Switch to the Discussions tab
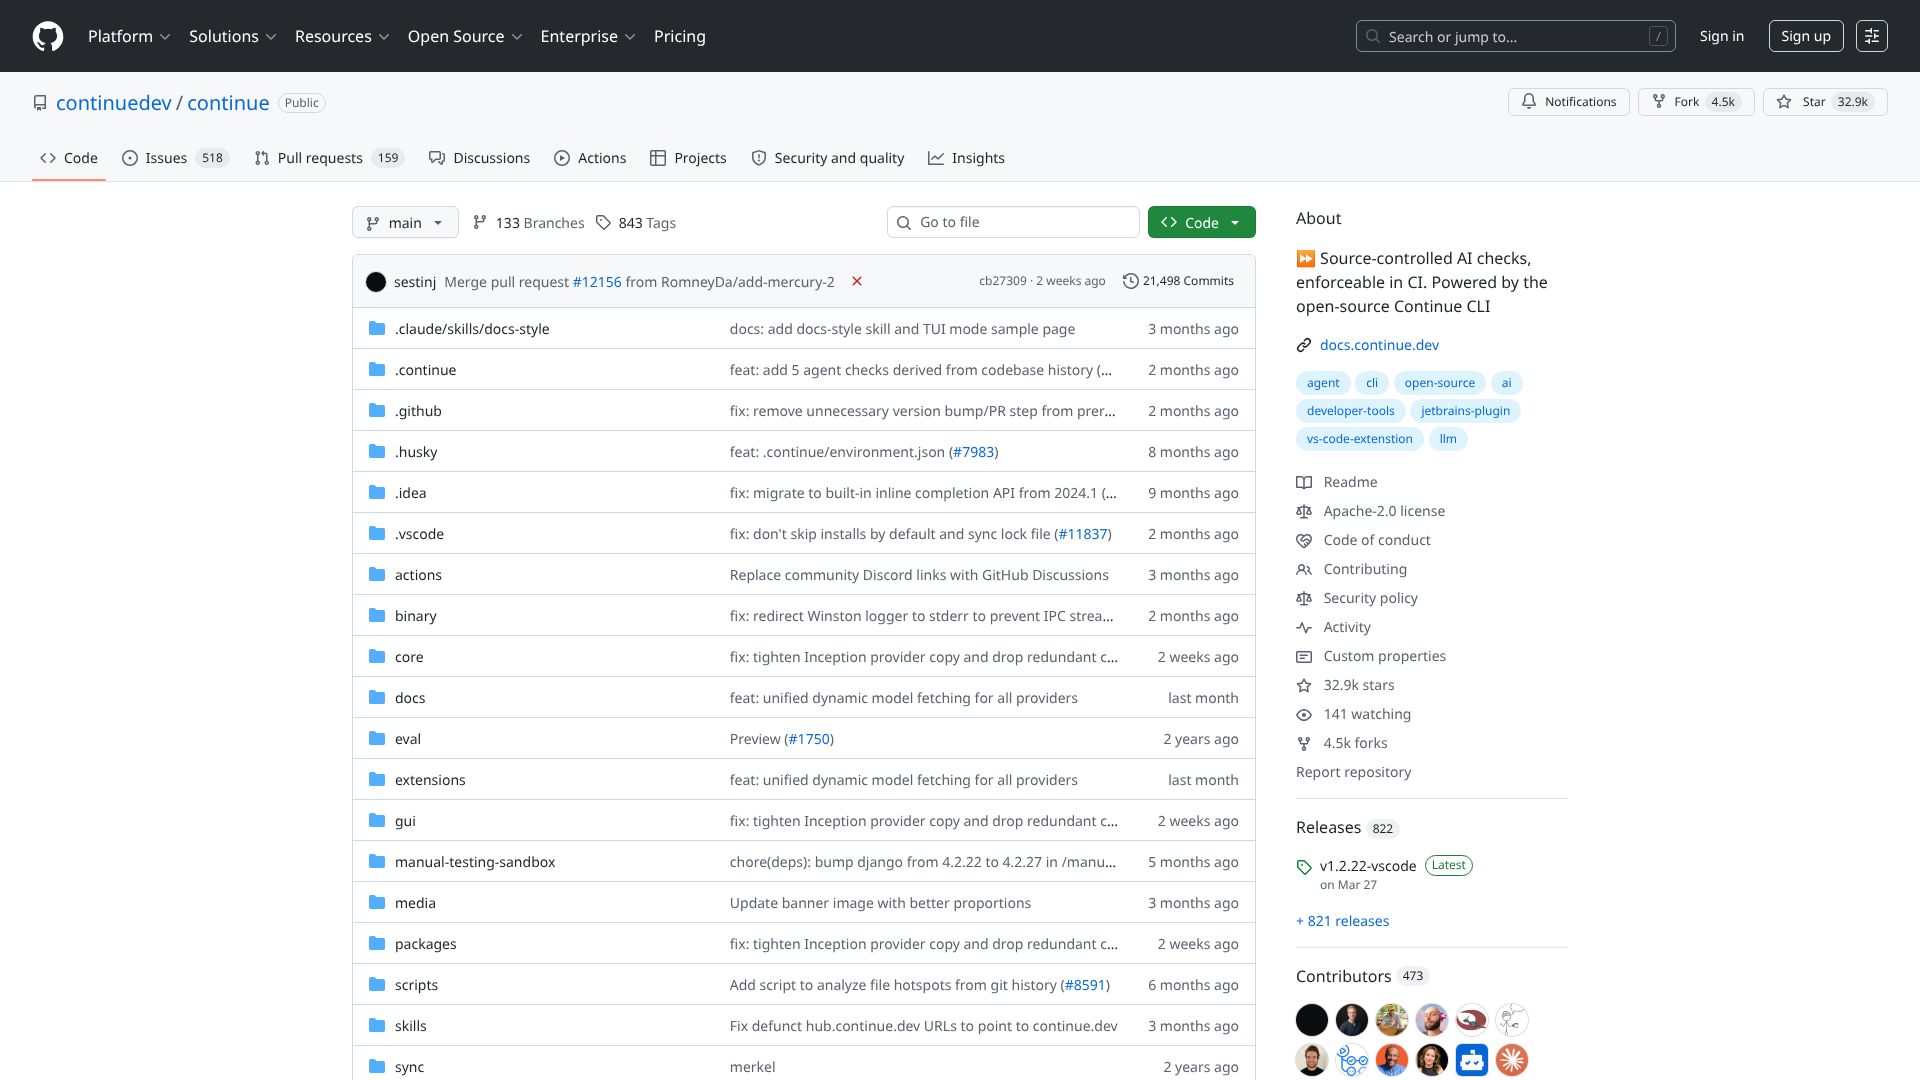Image resolution: width=1920 pixels, height=1080 pixels. coord(479,158)
